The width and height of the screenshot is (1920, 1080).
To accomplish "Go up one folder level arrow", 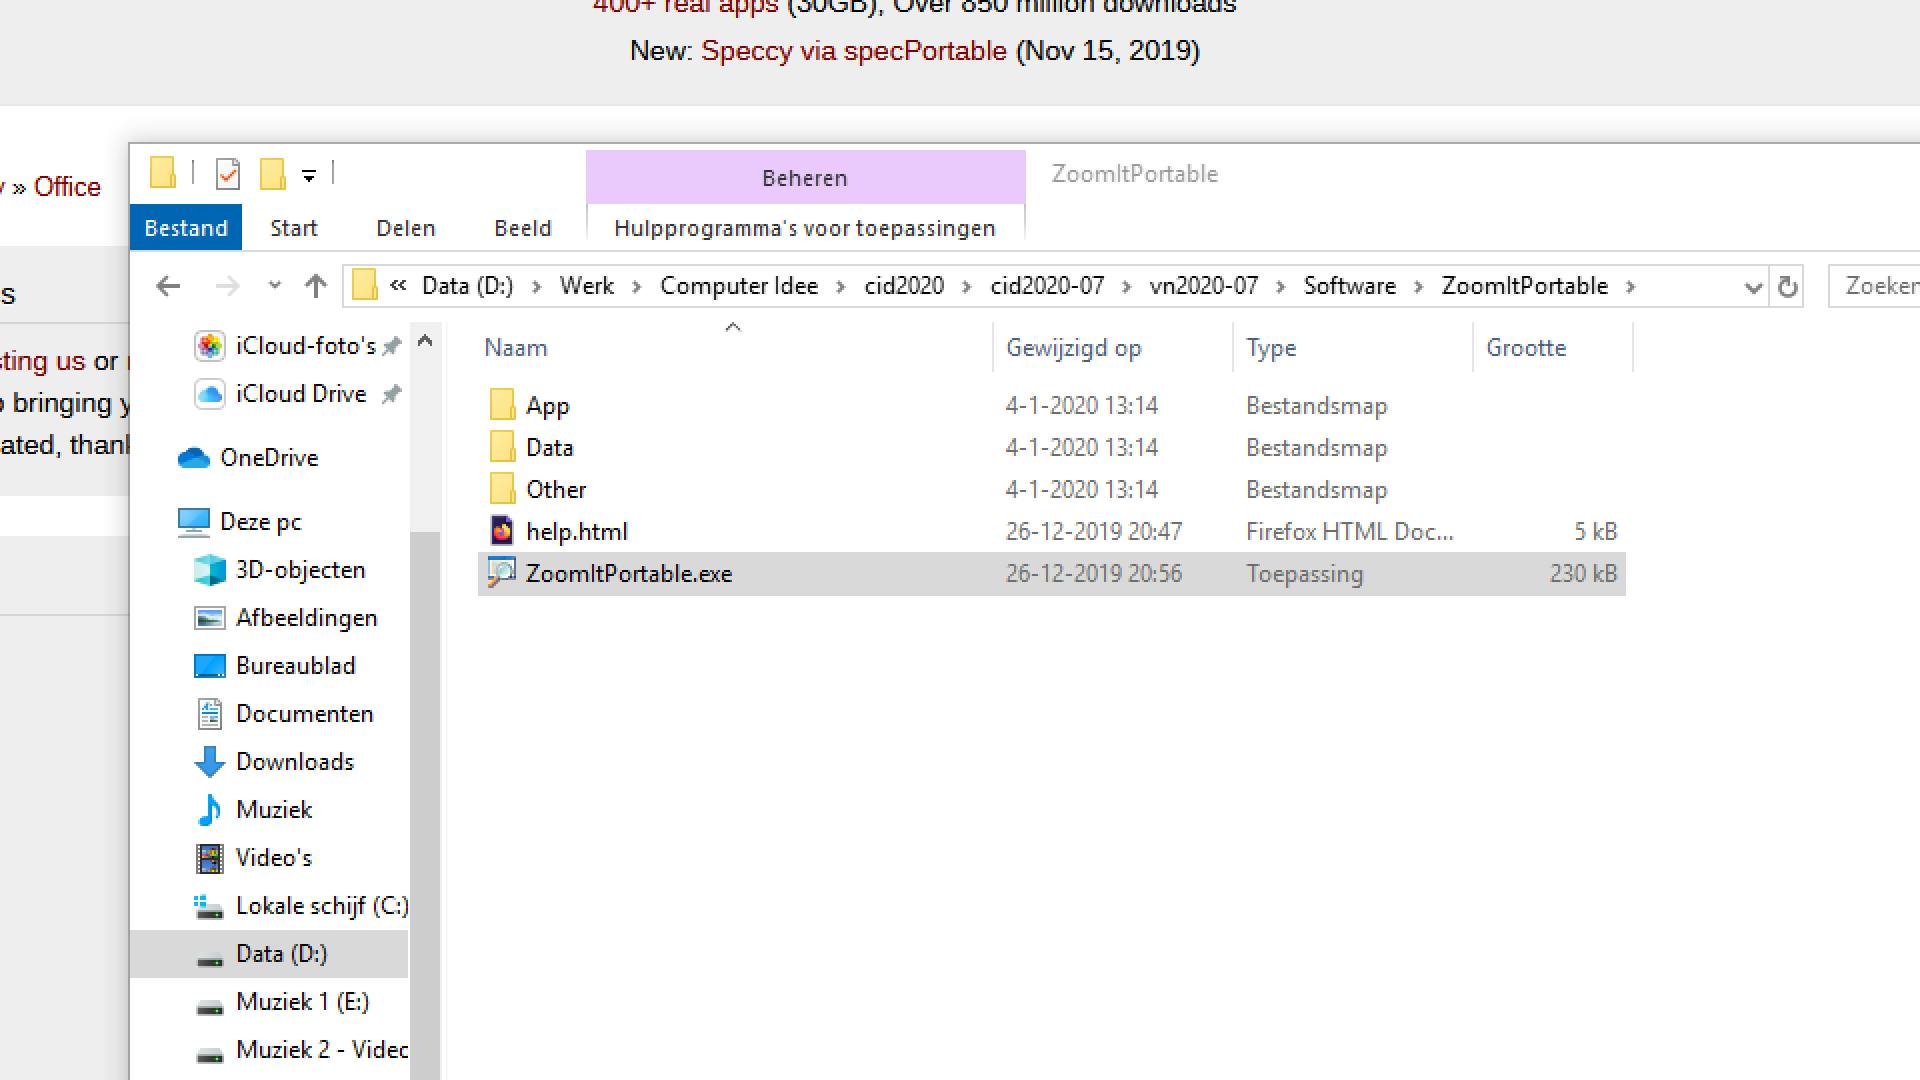I will click(x=316, y=287).
